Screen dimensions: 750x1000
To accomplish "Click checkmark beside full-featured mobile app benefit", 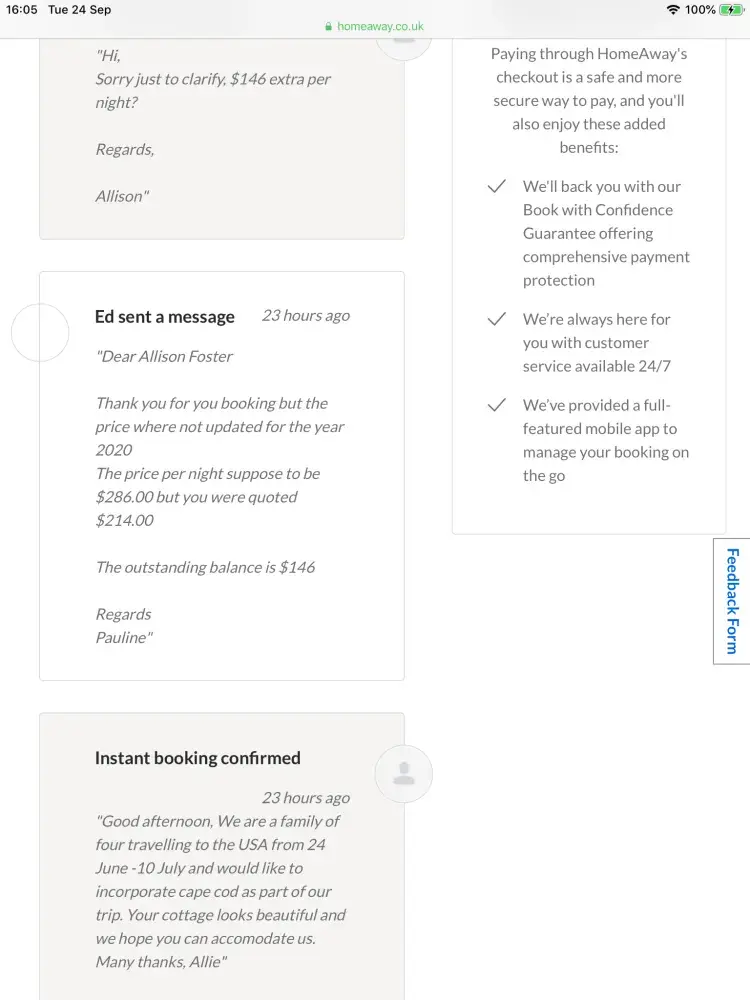I will click(496, 406).
